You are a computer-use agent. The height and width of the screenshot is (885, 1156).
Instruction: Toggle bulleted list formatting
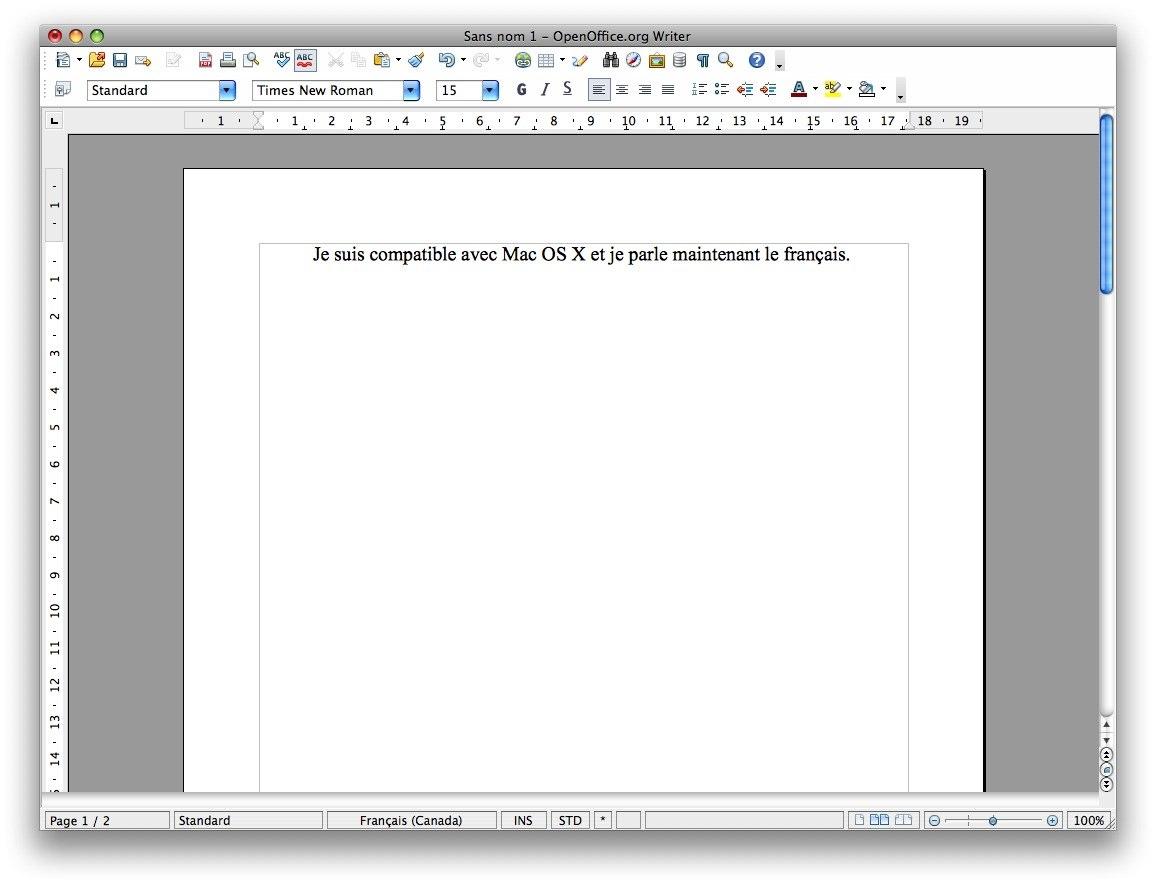pyautogui.click(x=722, y=90)
